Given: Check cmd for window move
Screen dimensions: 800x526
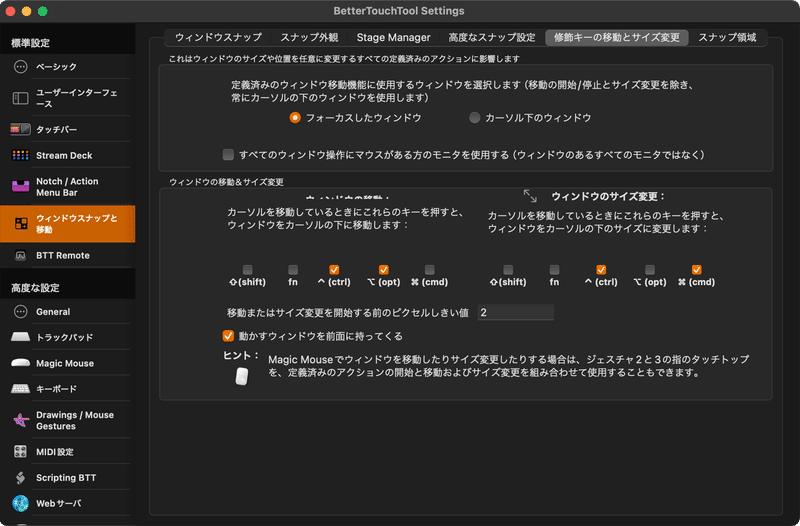Looking at the screenshot, I should (x=430, y=269).
